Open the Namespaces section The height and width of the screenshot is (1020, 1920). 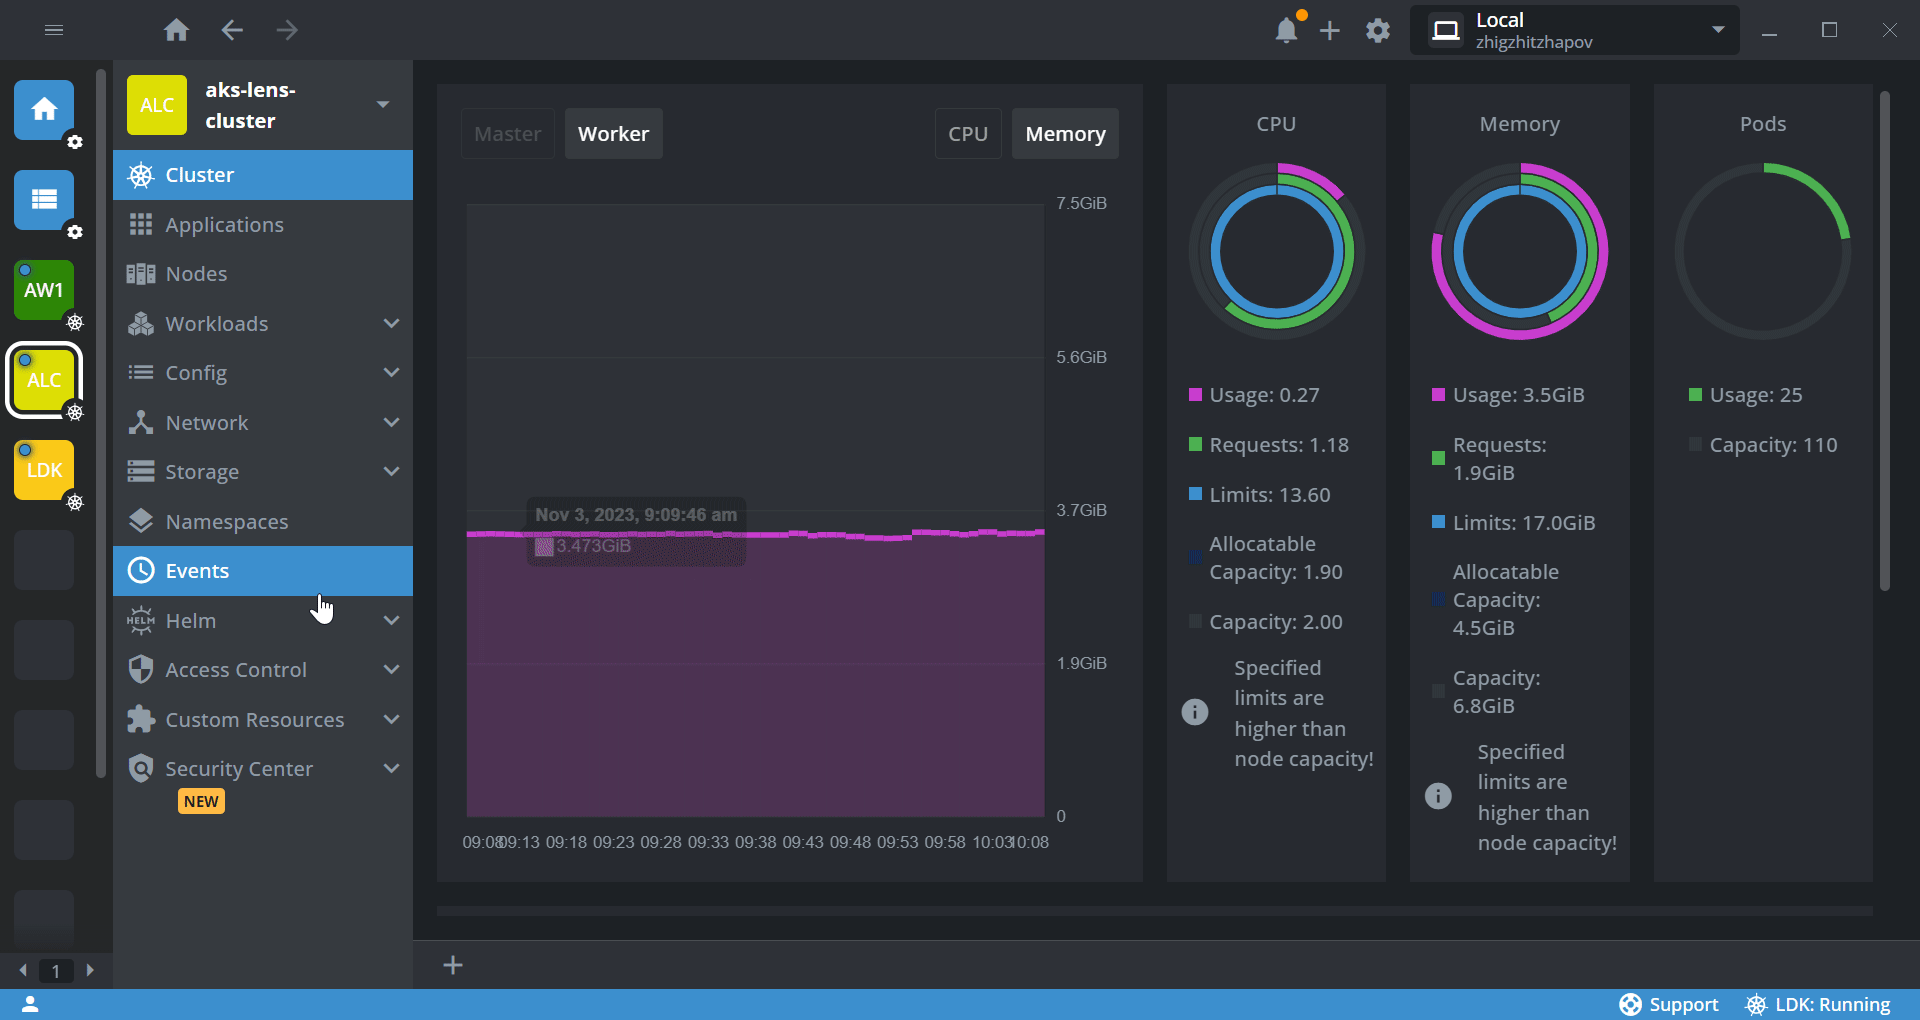tap(226, 521)
